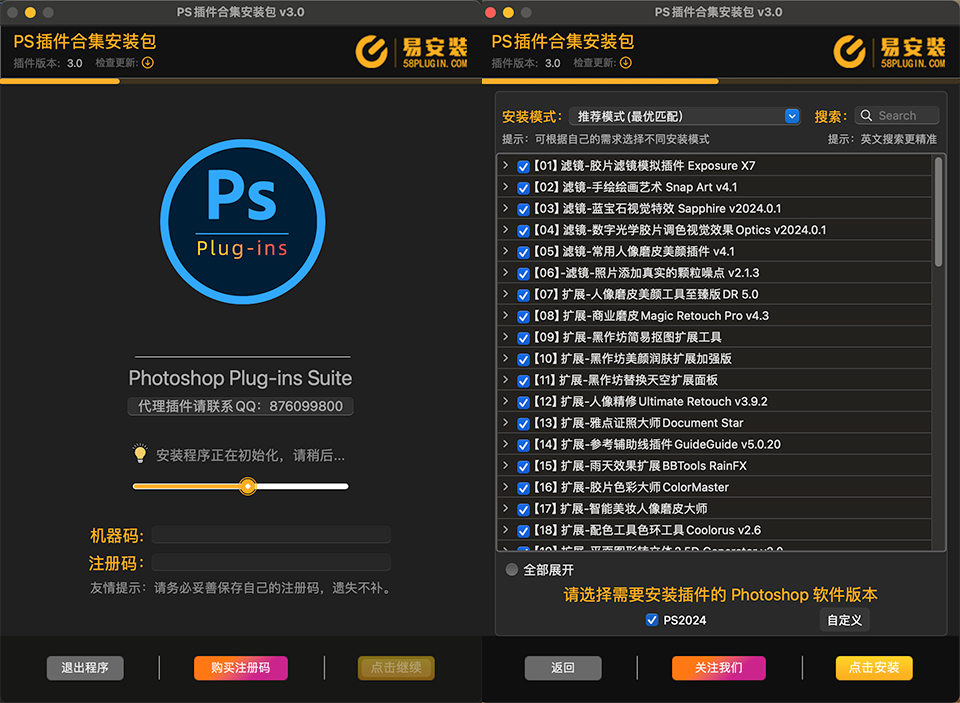Expand the Sapphire v2024.0.1 list entry

(508, 209)
